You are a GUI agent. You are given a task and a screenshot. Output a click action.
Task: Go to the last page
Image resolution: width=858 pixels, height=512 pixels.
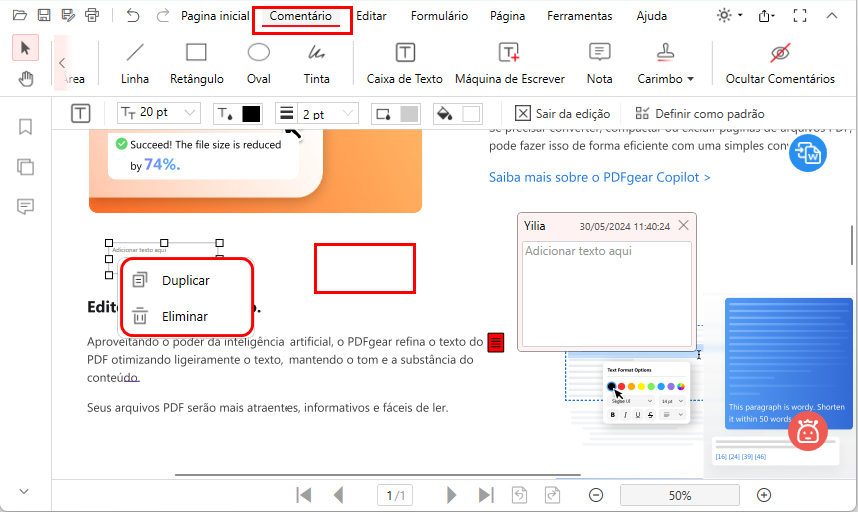coord(486,495)
